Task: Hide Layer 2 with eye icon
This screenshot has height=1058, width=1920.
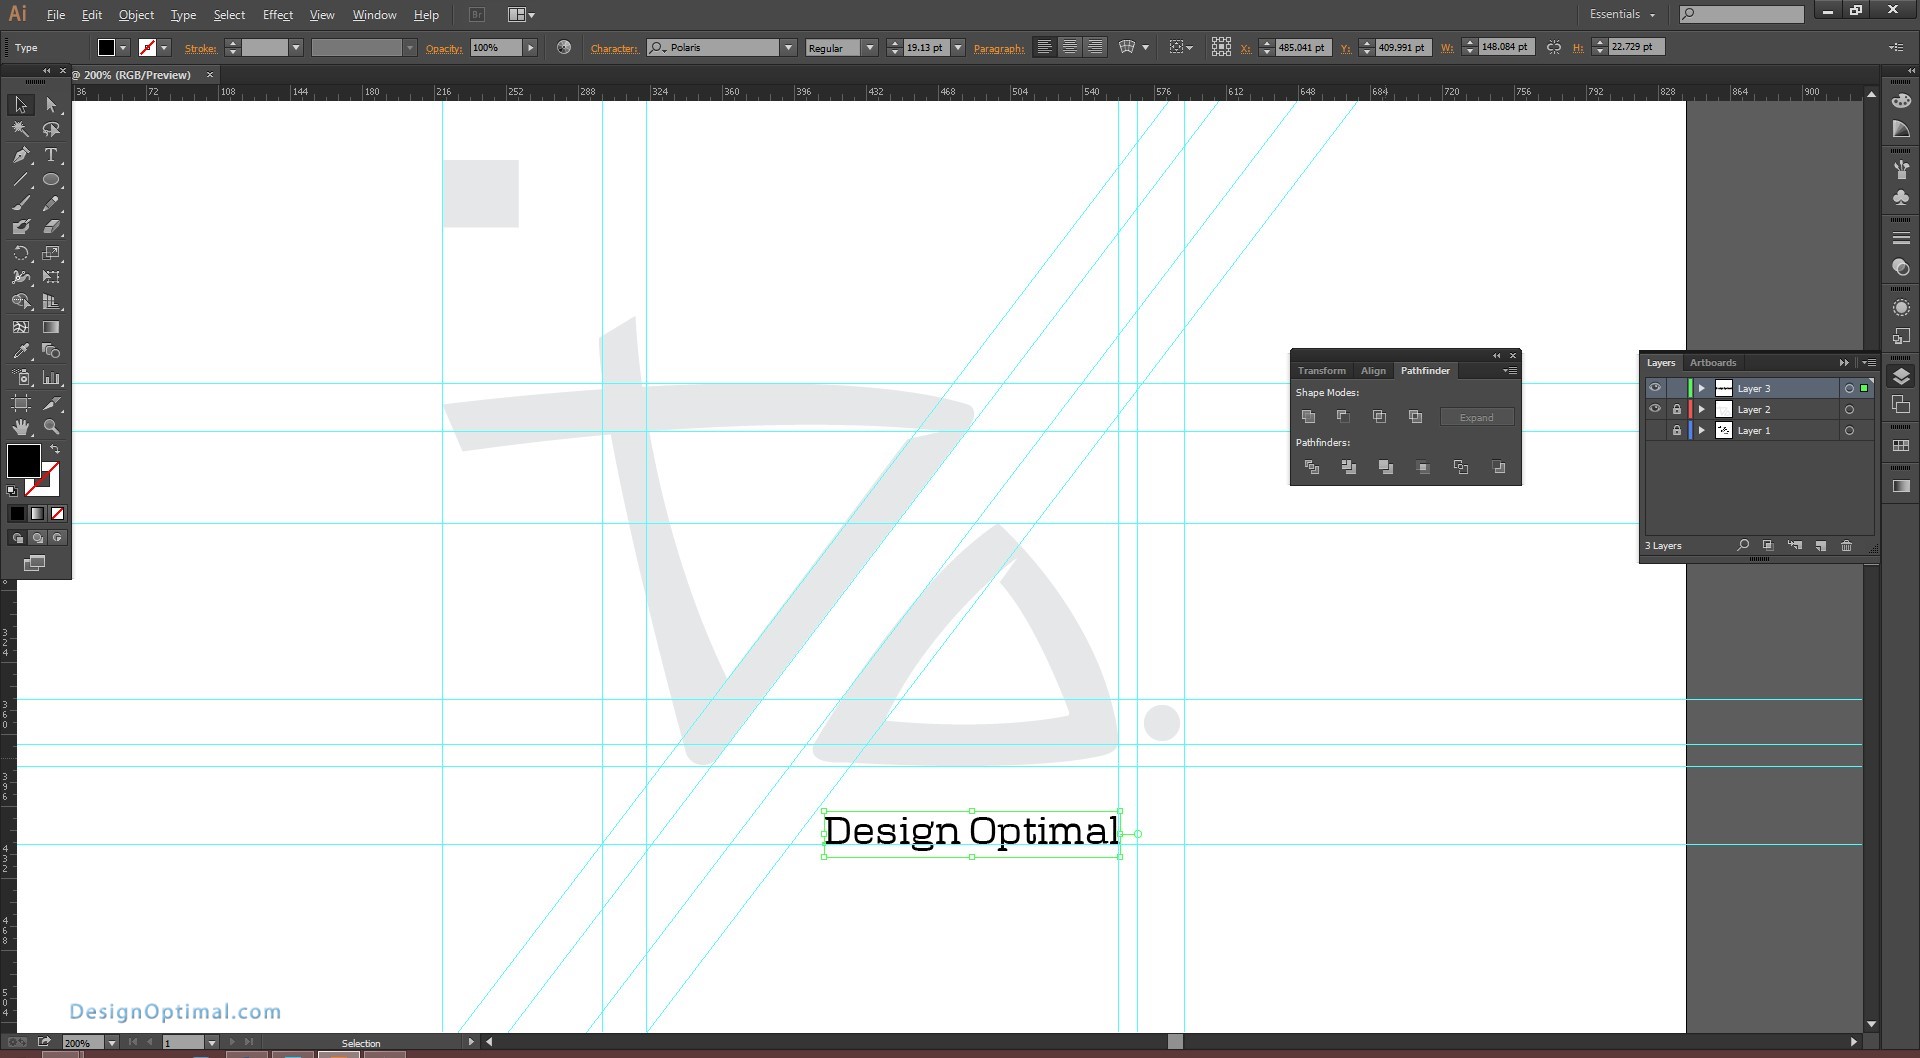Action: [x=1655, y=409]
